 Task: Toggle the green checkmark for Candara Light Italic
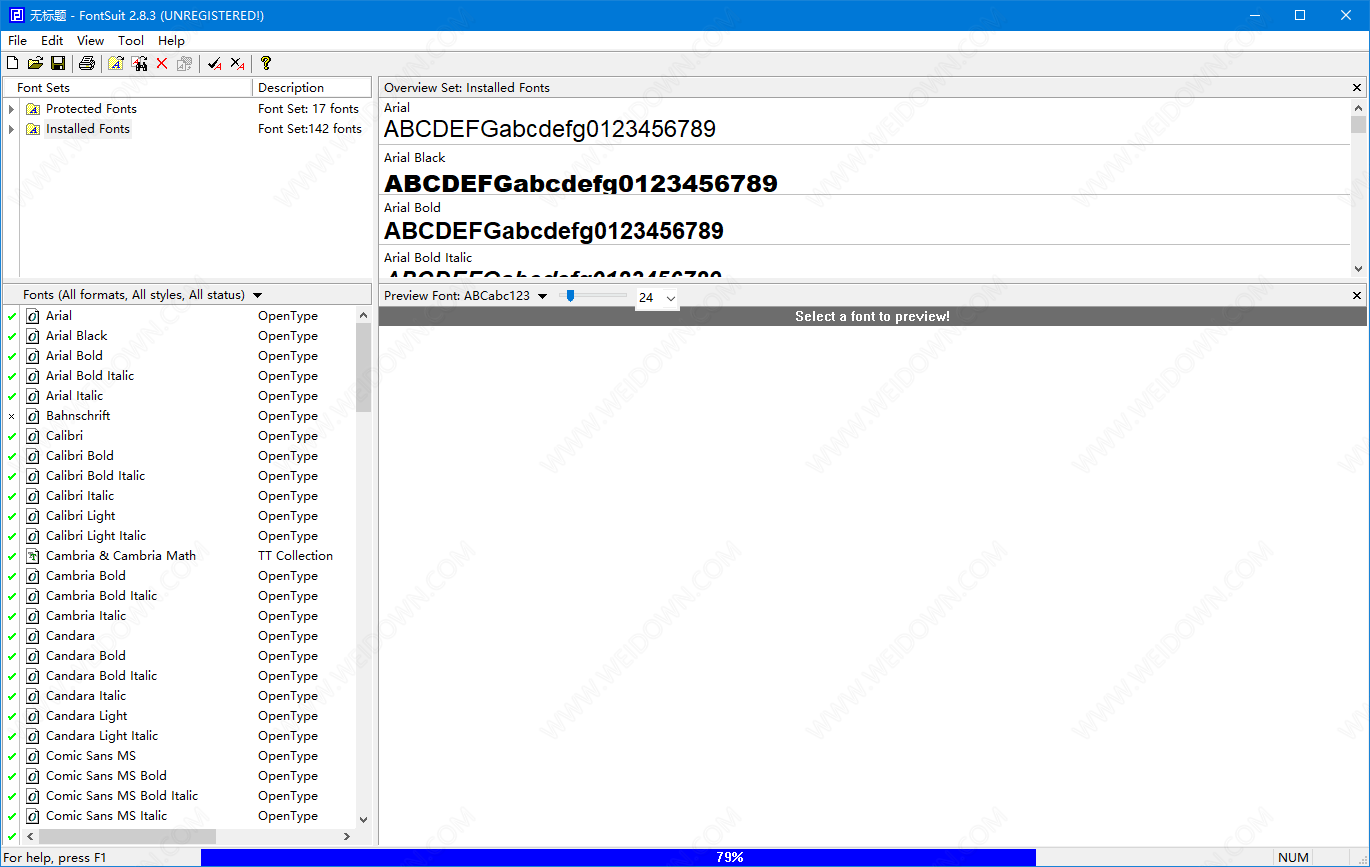point(12,736)
